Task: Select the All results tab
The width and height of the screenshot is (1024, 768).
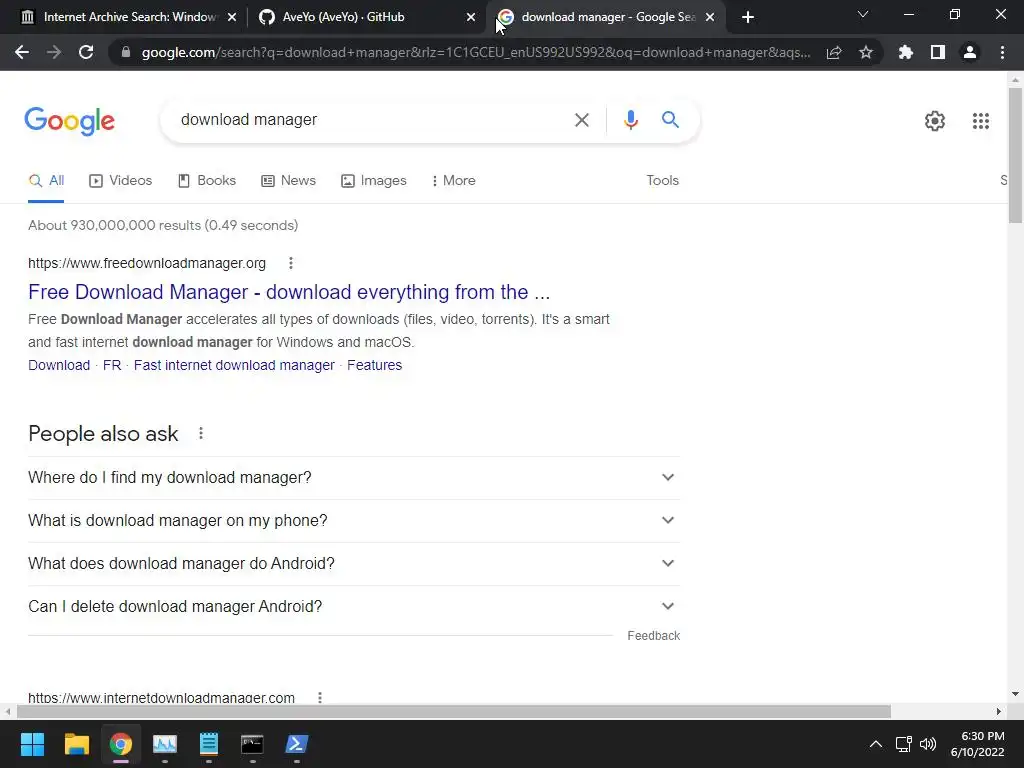Action: pos(46,180)
